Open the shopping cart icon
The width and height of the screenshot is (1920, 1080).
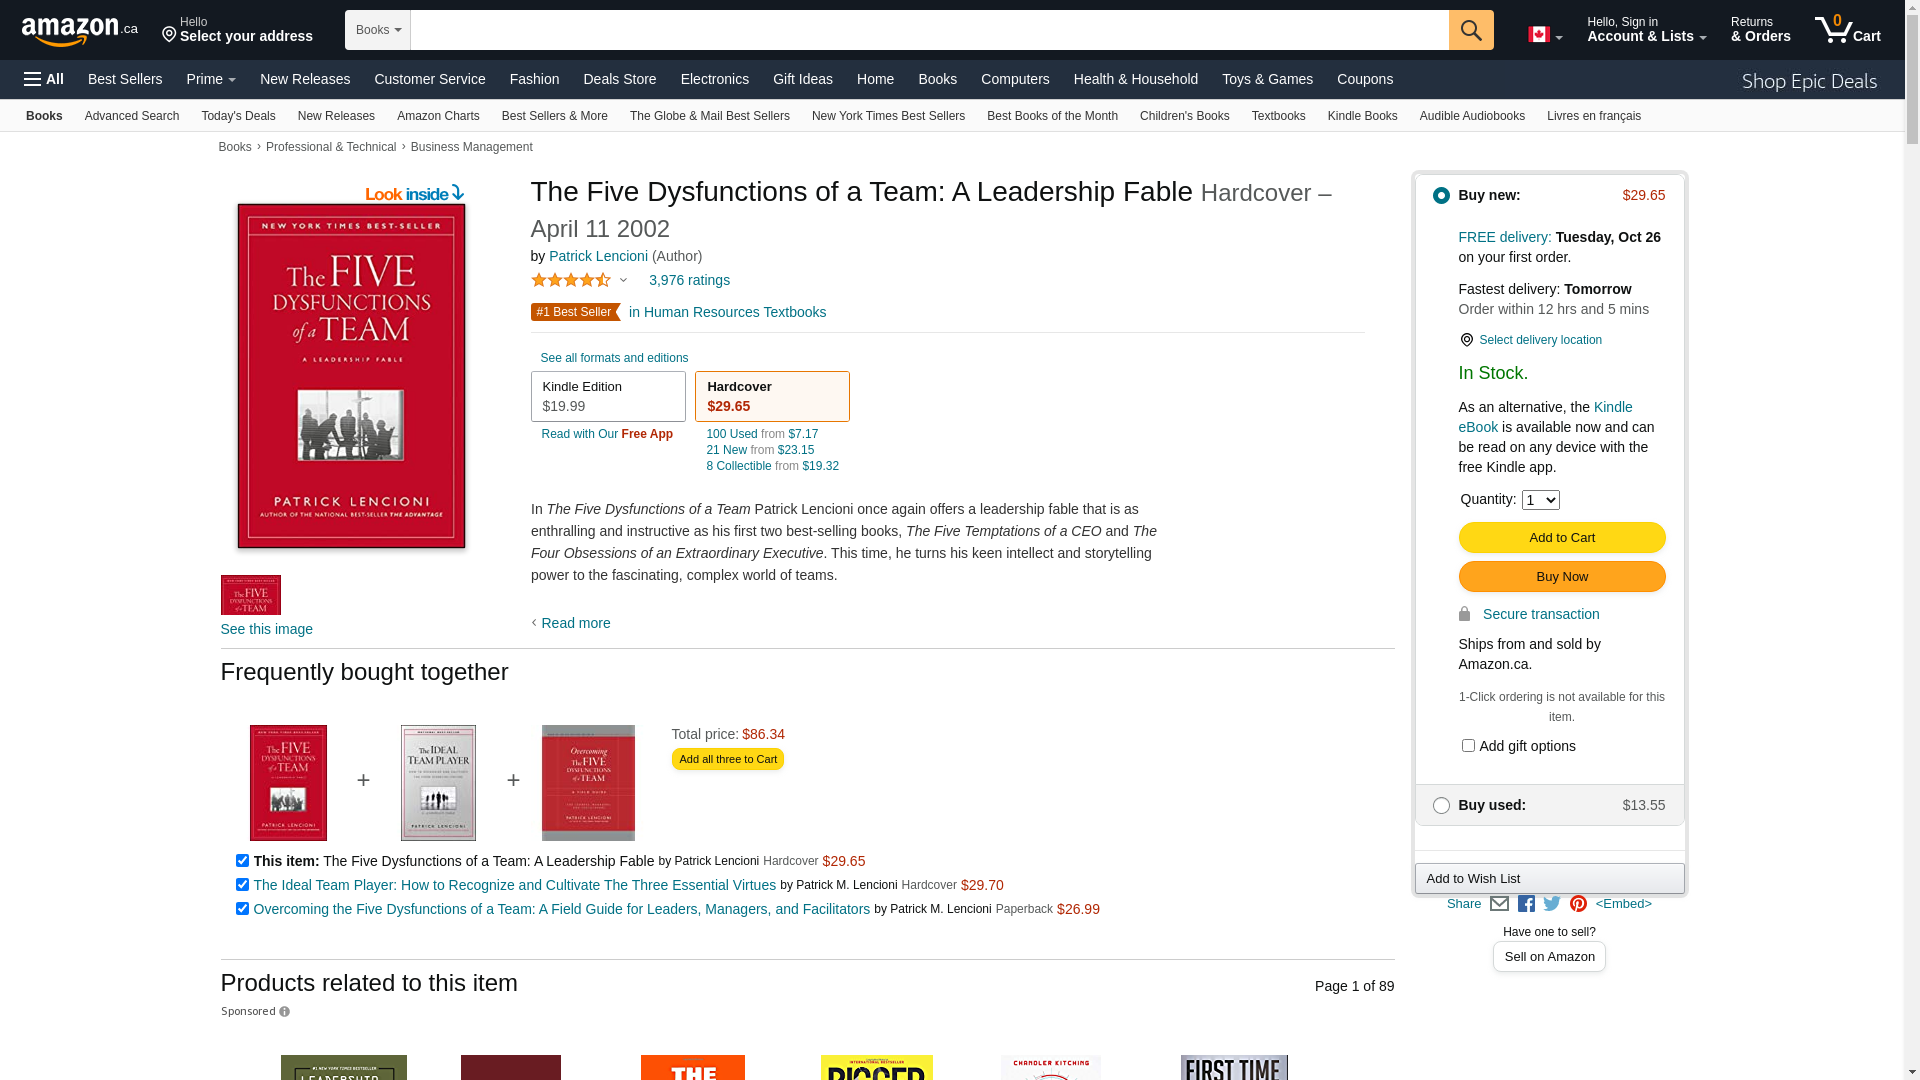(1847, 30)
